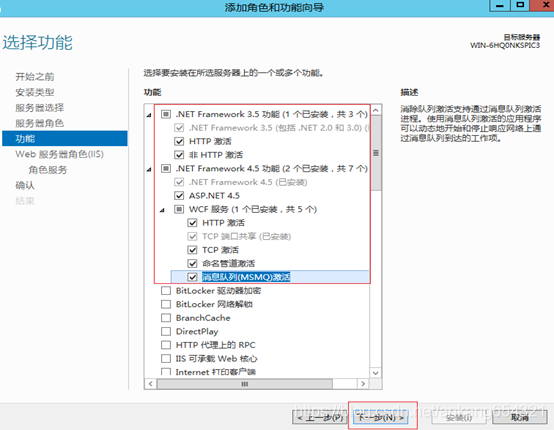The height and width of the screenshot is (430, 554).
Task: Toggle 命名管道激活 checkbox
Action: coord(192,263)
